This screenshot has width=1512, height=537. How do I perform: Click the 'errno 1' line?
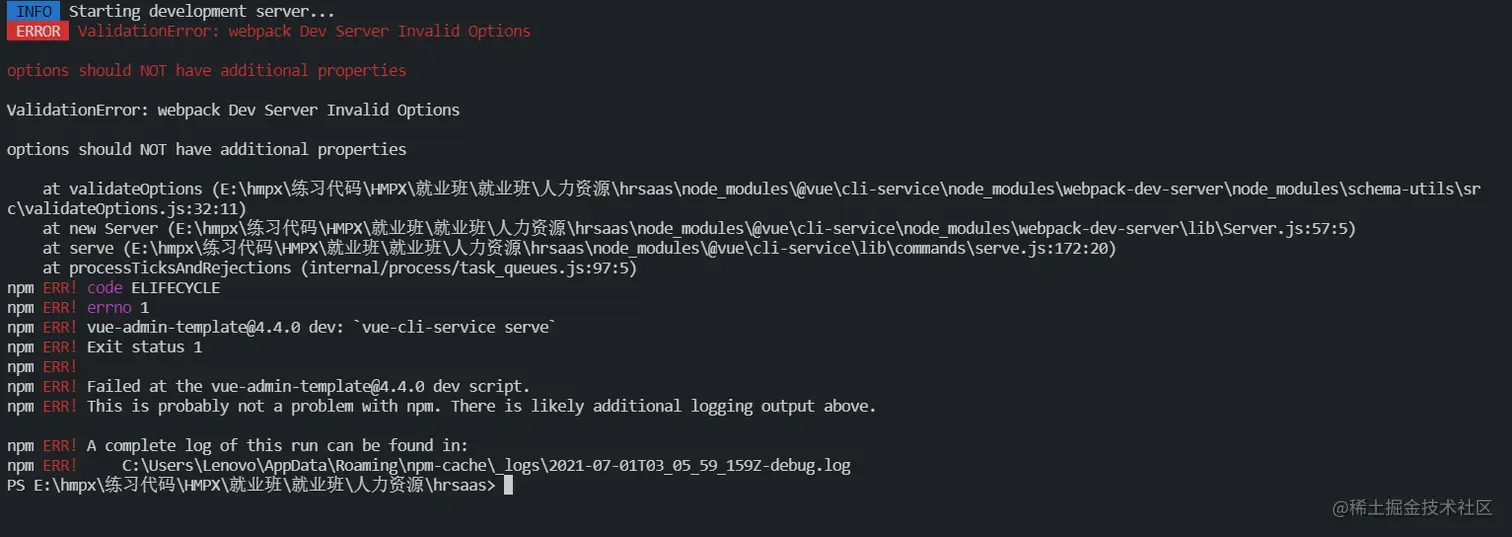pyautogui.click(x=118, y=308)
